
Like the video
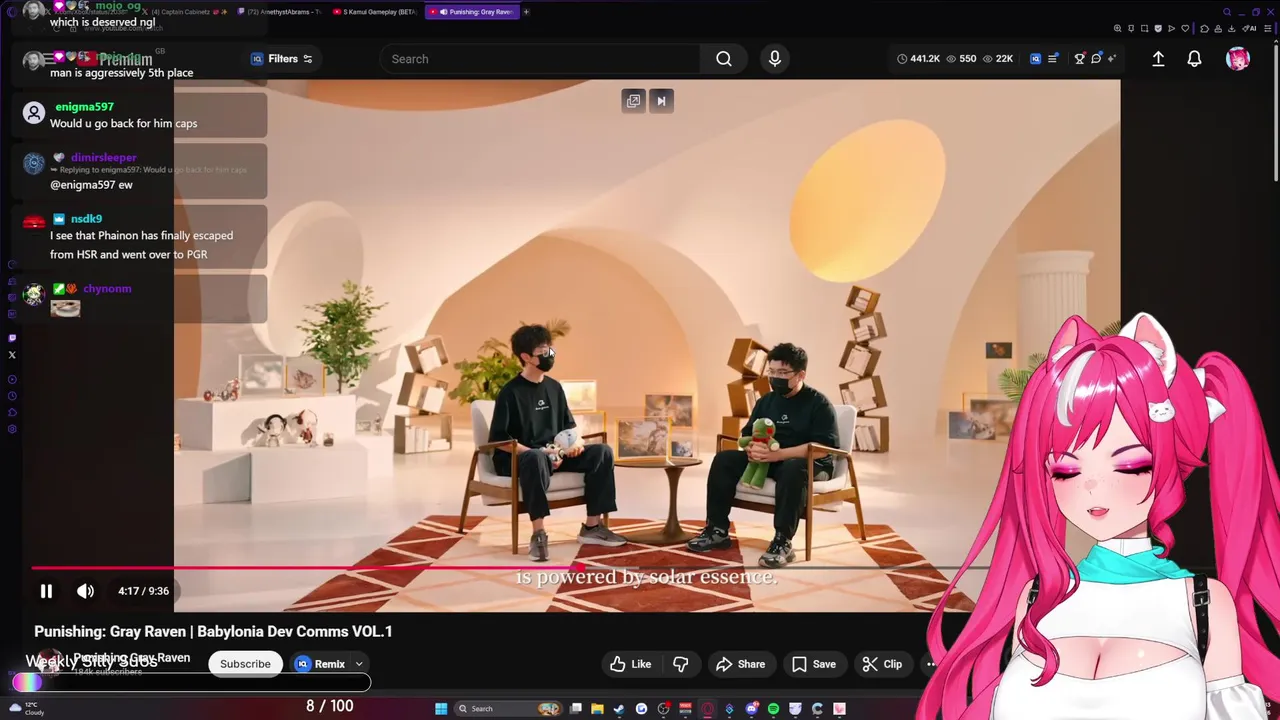point(631,664)
